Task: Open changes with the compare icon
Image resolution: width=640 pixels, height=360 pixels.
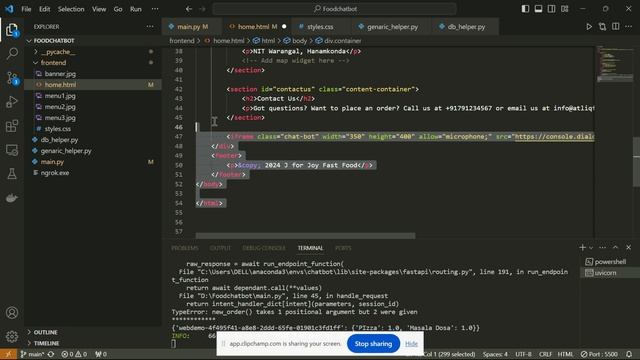Action: click(602, 27)
